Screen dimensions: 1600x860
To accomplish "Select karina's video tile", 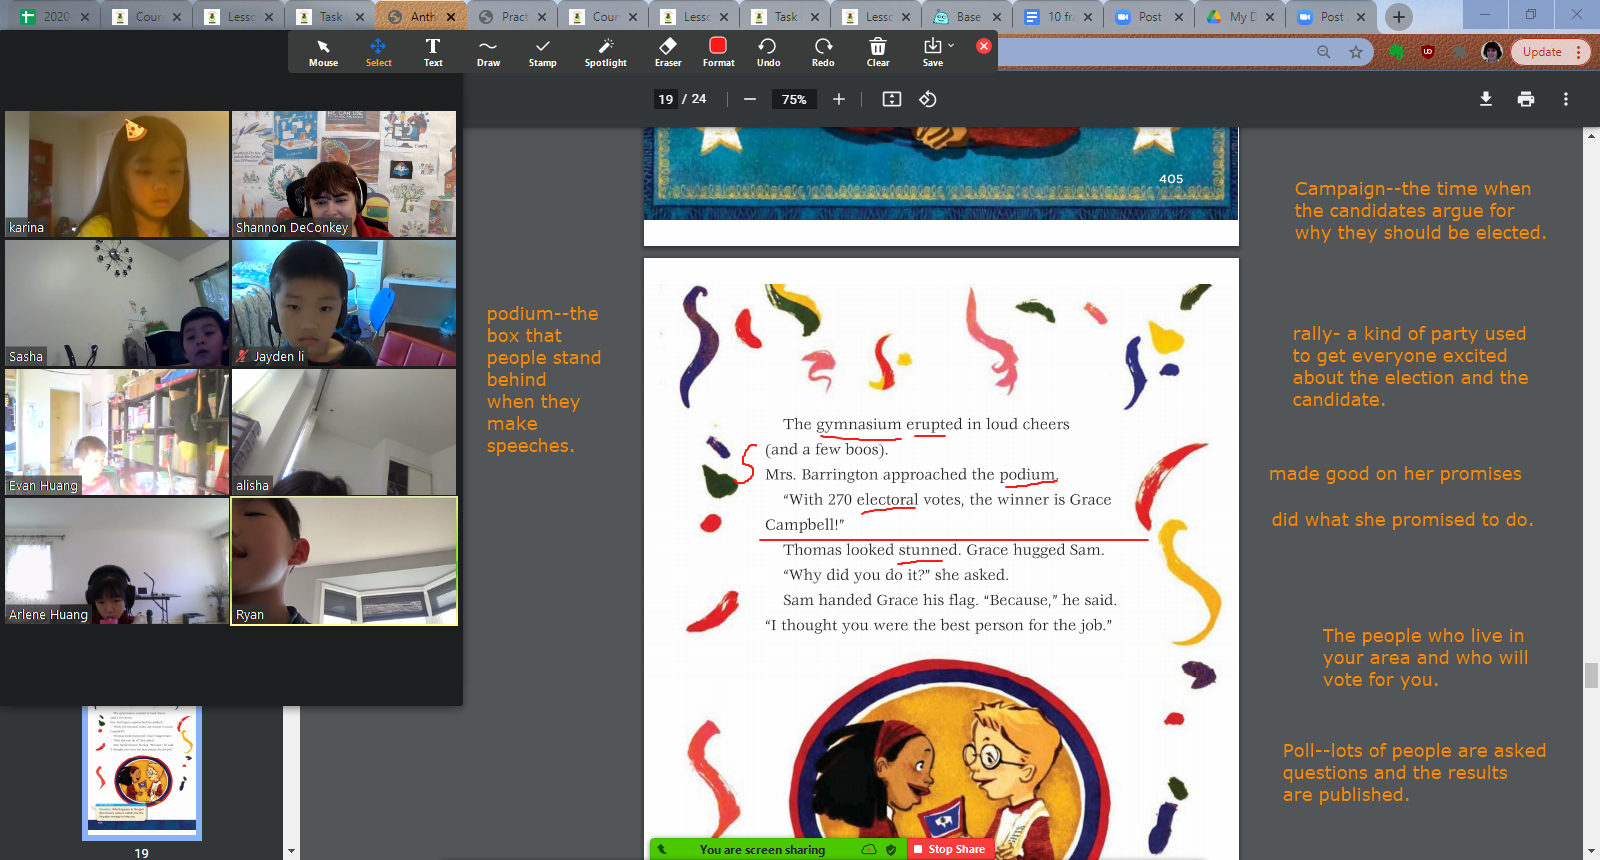I will click(117, 174).
